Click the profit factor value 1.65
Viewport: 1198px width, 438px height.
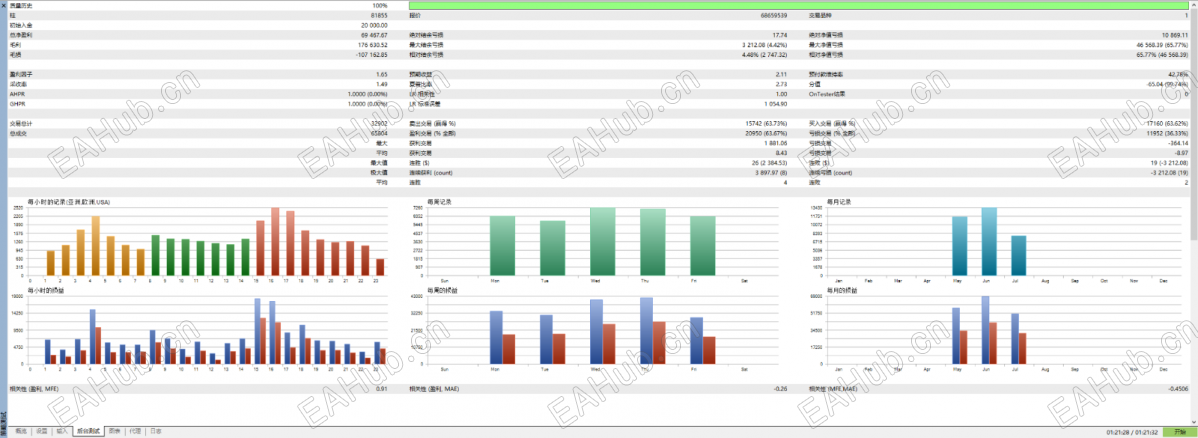[x=381, y=74]
